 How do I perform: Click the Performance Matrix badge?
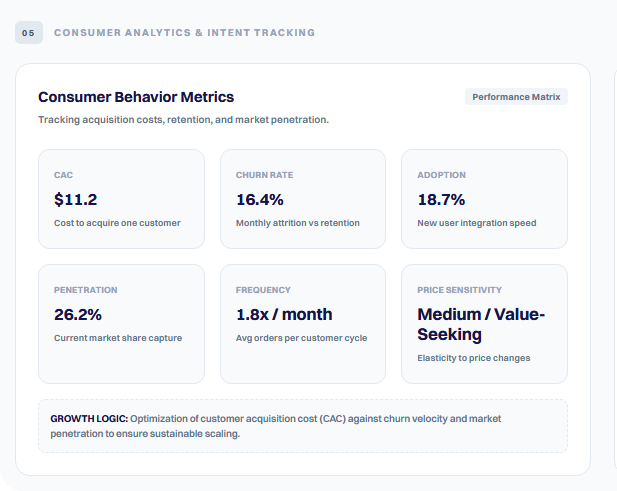(516, 97)
